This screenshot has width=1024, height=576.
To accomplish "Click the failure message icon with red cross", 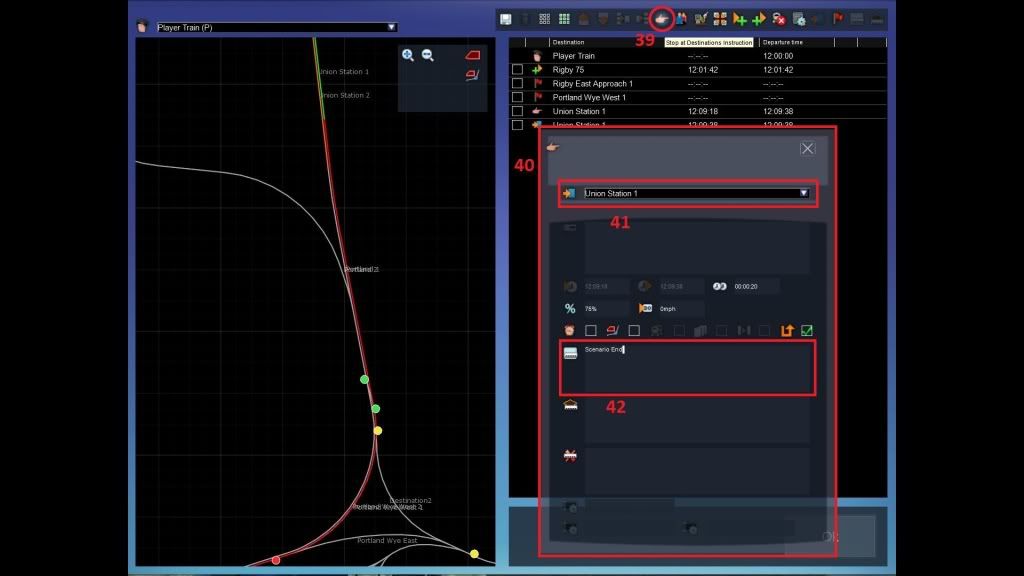I will tap(570, 455).
